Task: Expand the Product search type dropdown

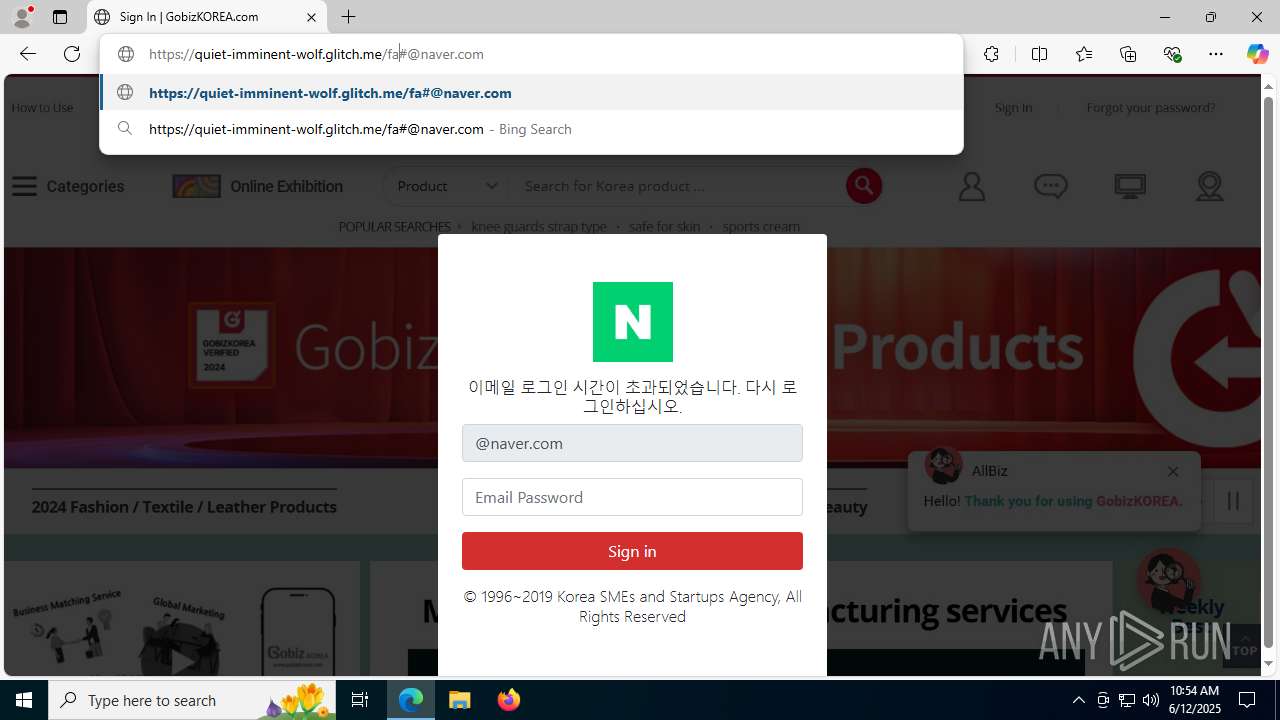Action: 448,186
